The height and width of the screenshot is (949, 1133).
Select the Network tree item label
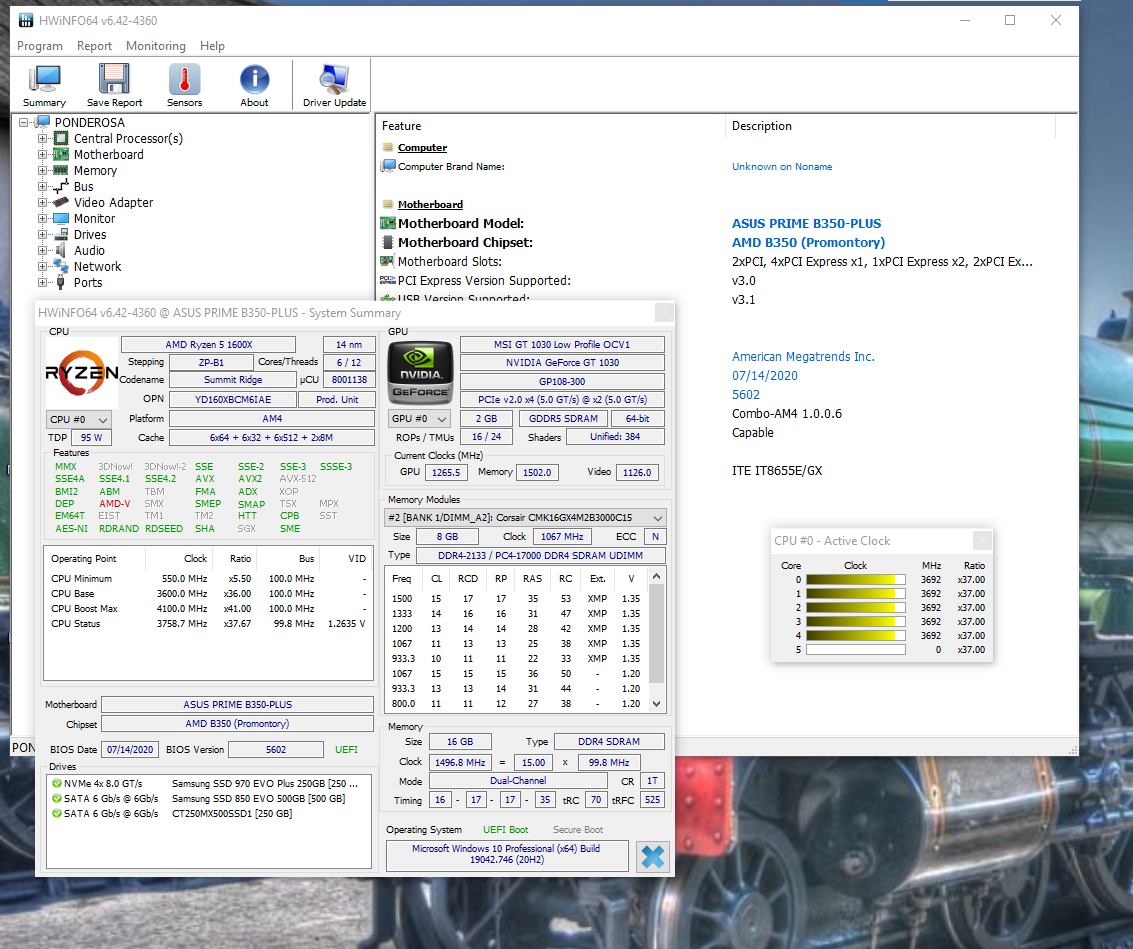[x=98, y=266]
